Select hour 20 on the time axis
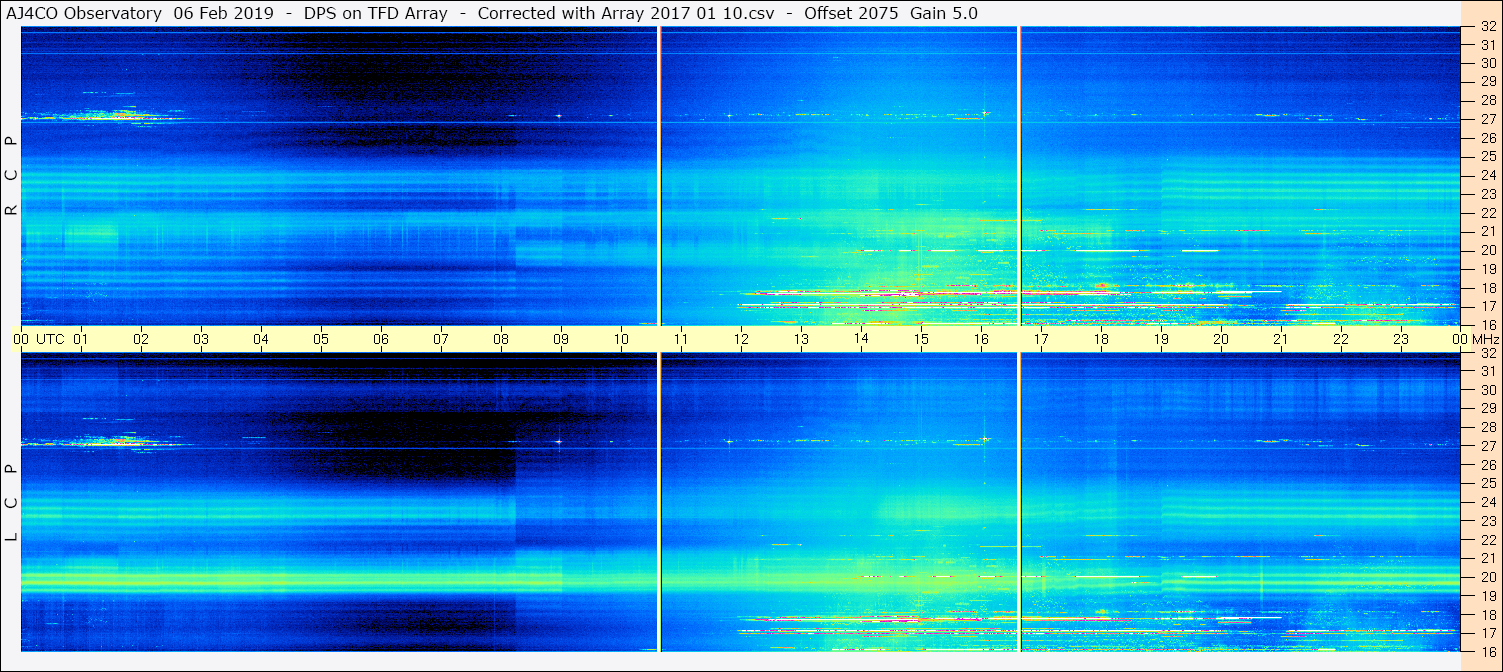1503x672 pixels. (1221, 339)
